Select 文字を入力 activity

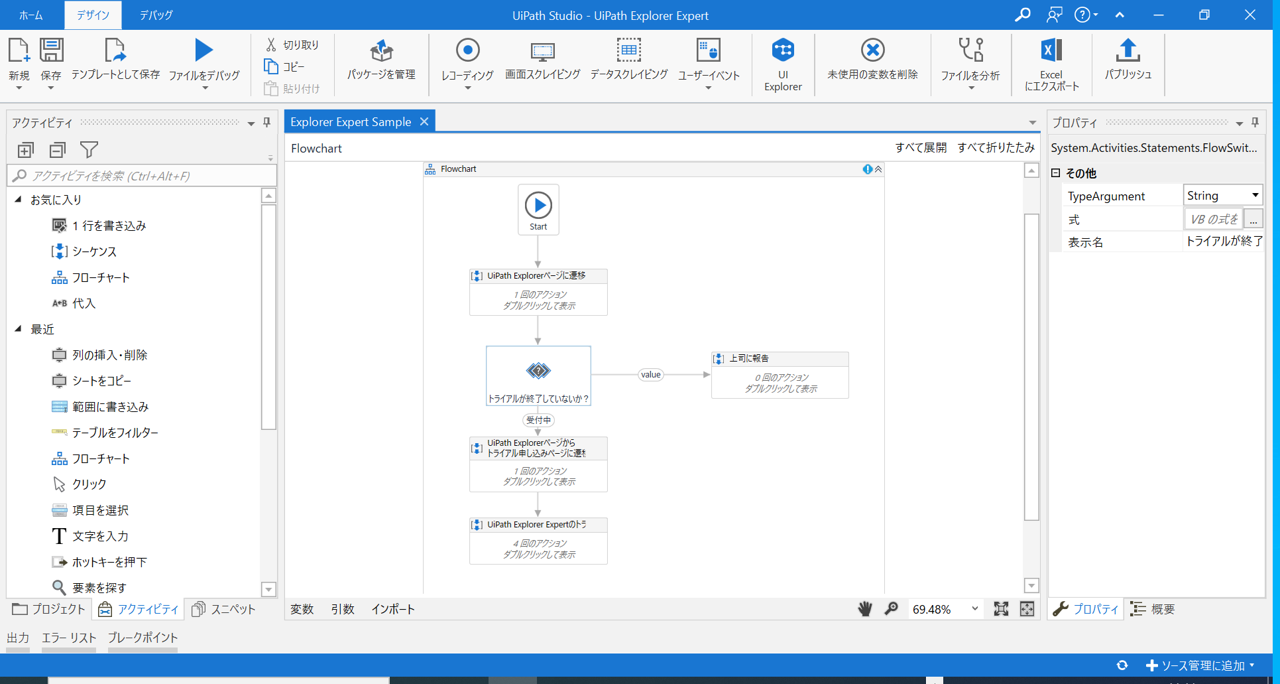(x=89, y=536)
